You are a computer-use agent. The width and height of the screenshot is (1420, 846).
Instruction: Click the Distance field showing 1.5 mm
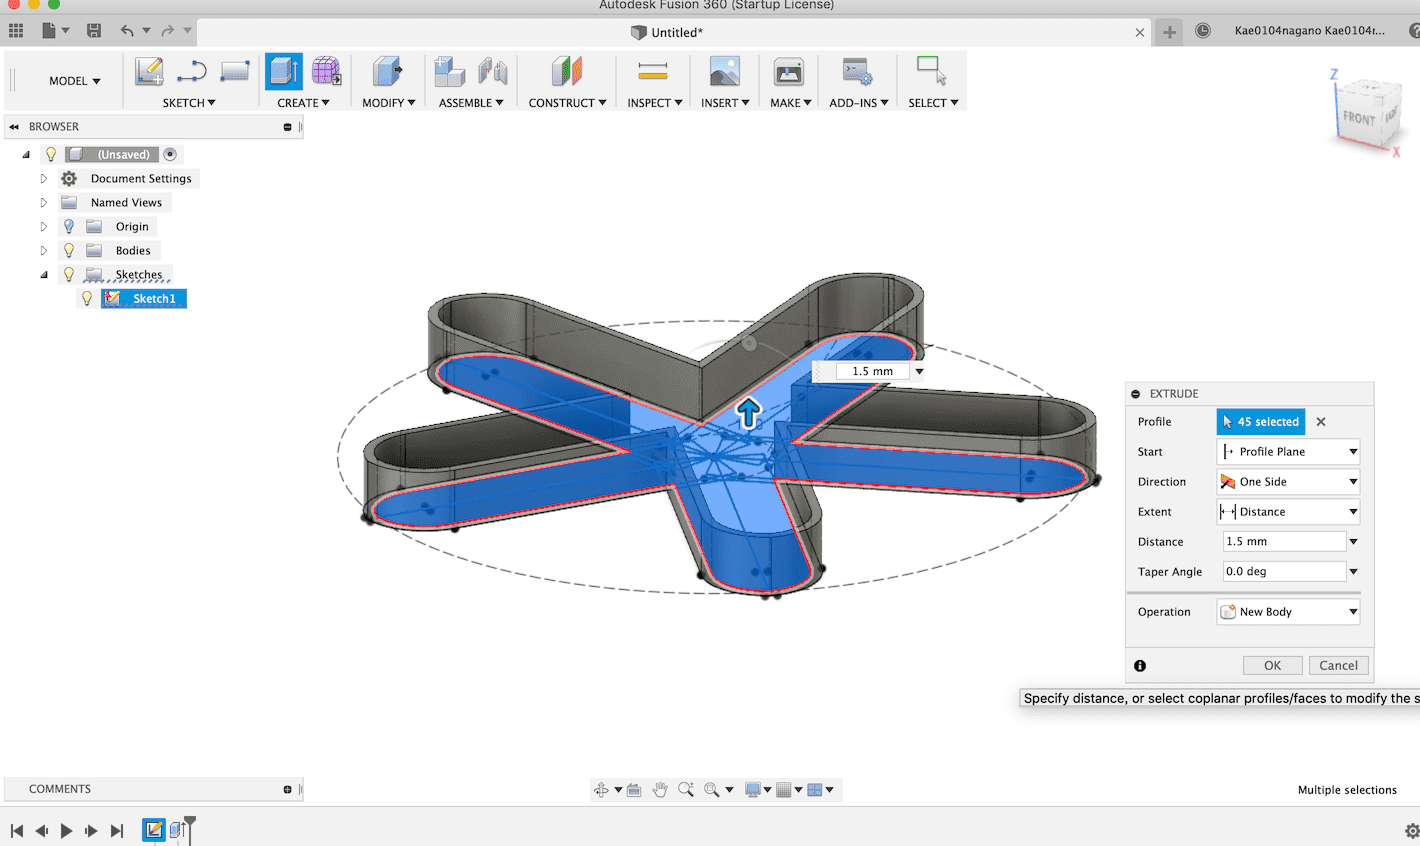pyautogui.click(x=1285, y=542)
